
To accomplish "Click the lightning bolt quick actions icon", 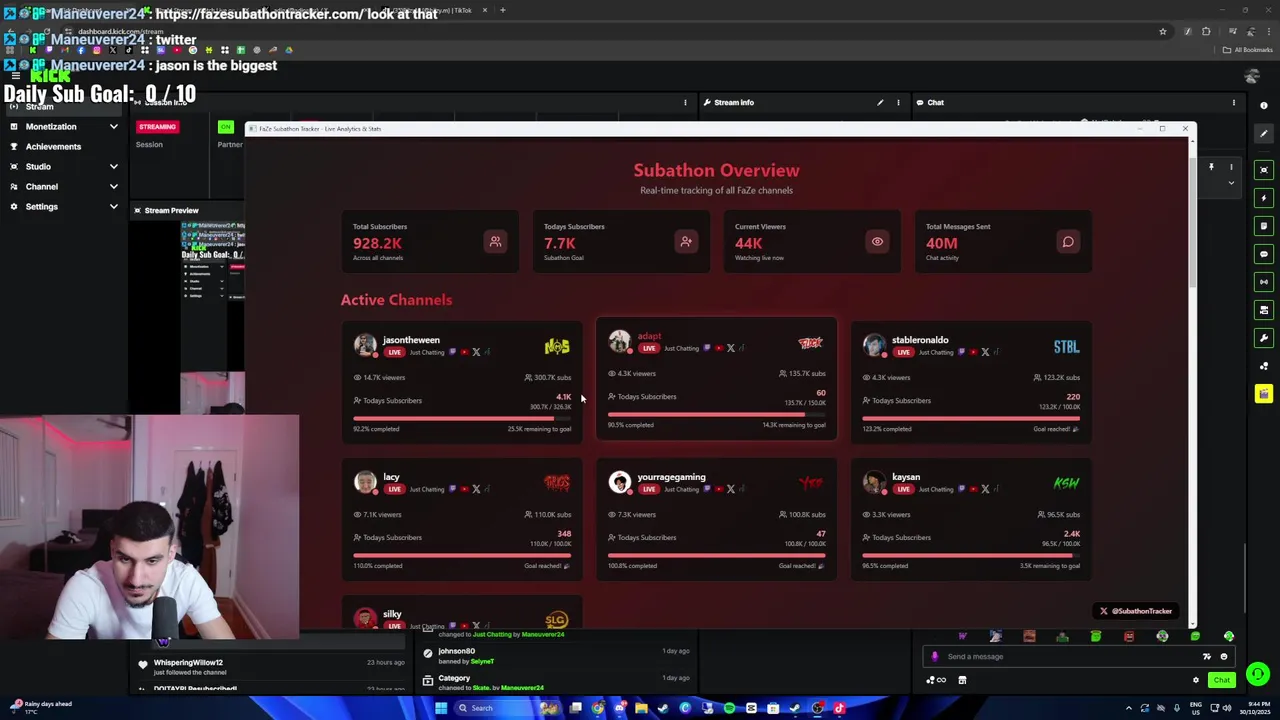I will pyautogui.click(x=1264, y=198).
